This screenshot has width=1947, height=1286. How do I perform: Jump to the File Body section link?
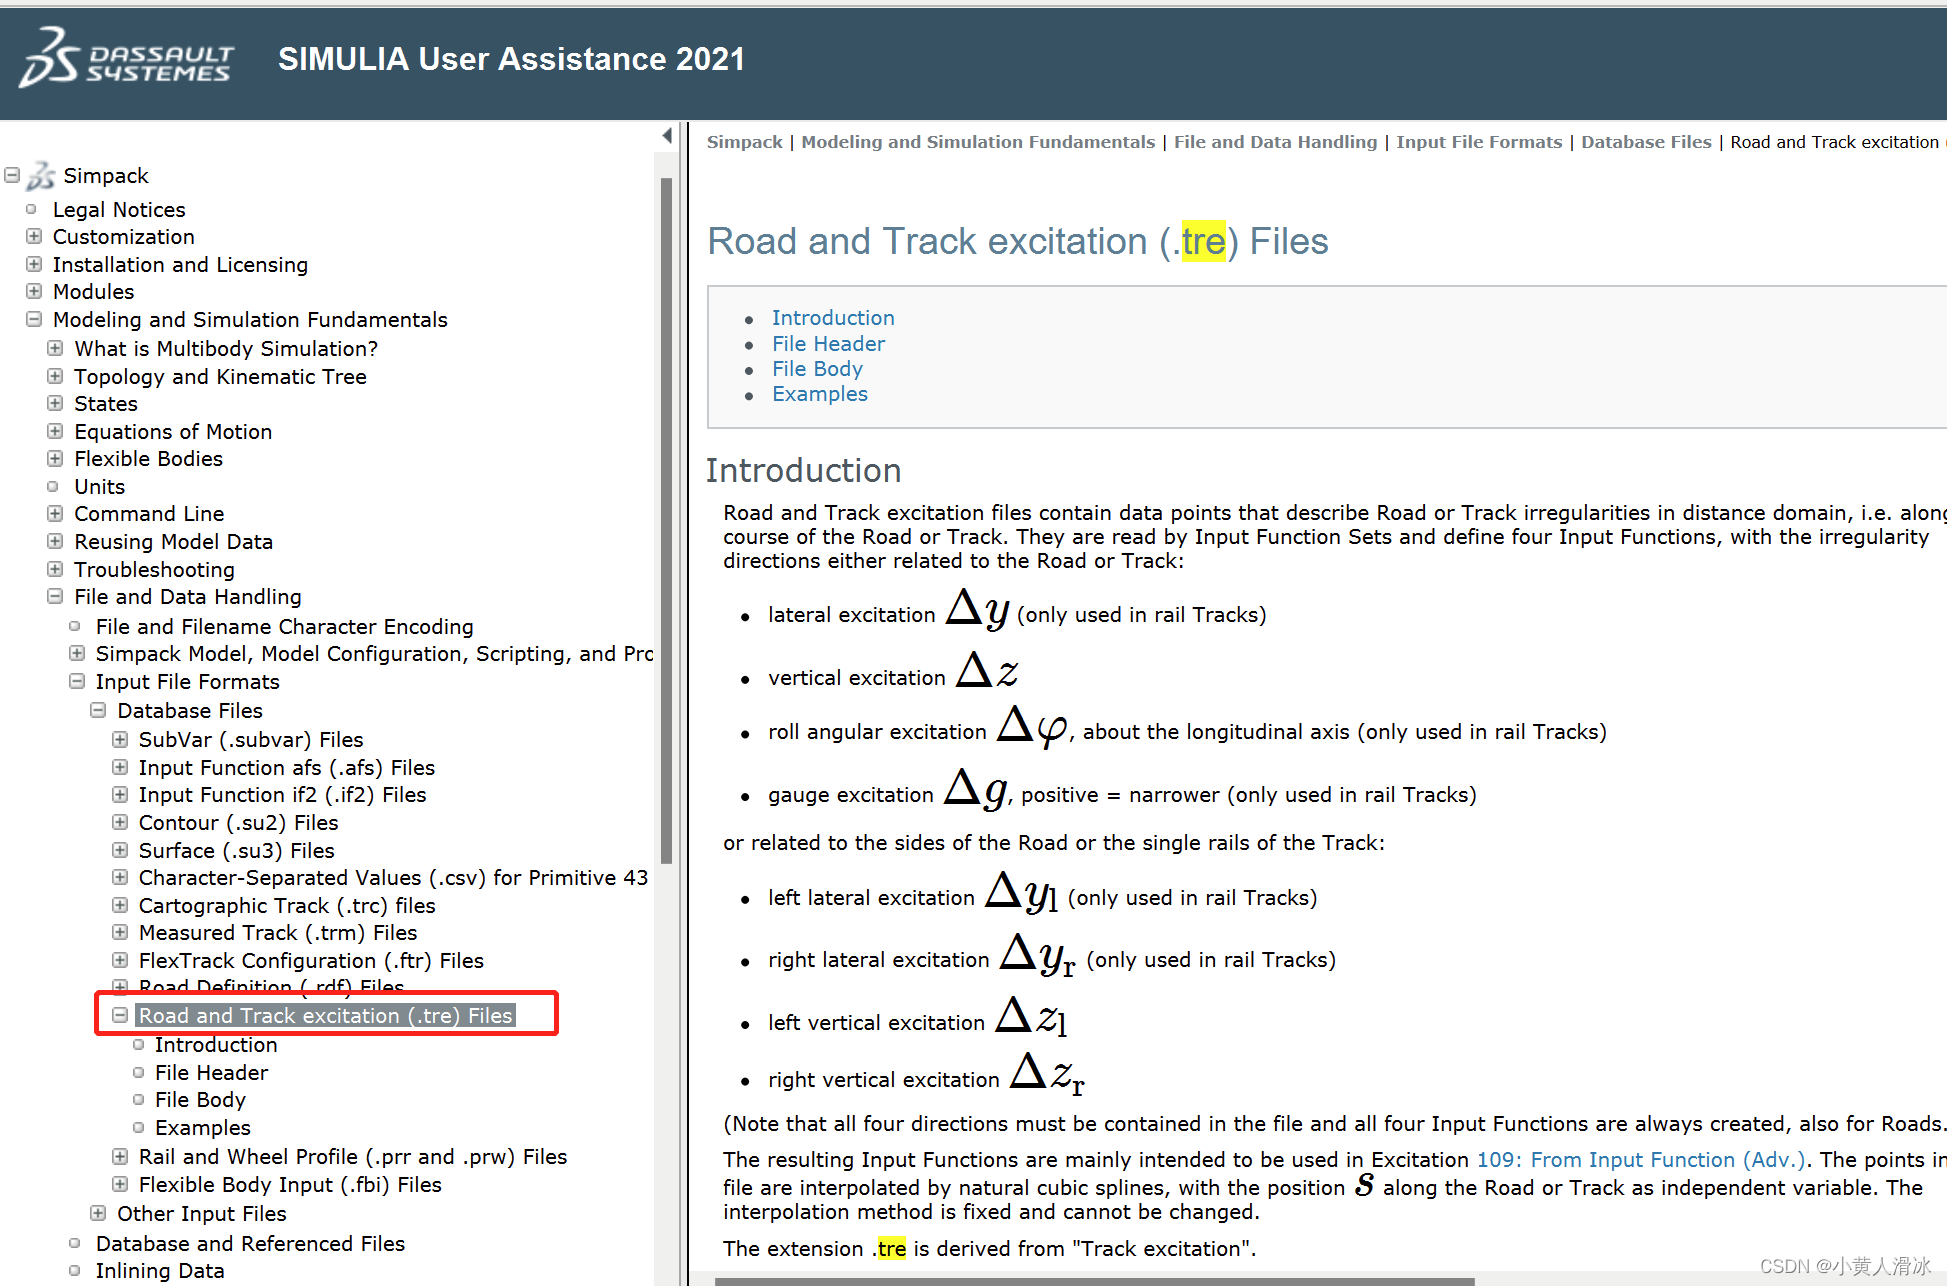coord(816,369)
